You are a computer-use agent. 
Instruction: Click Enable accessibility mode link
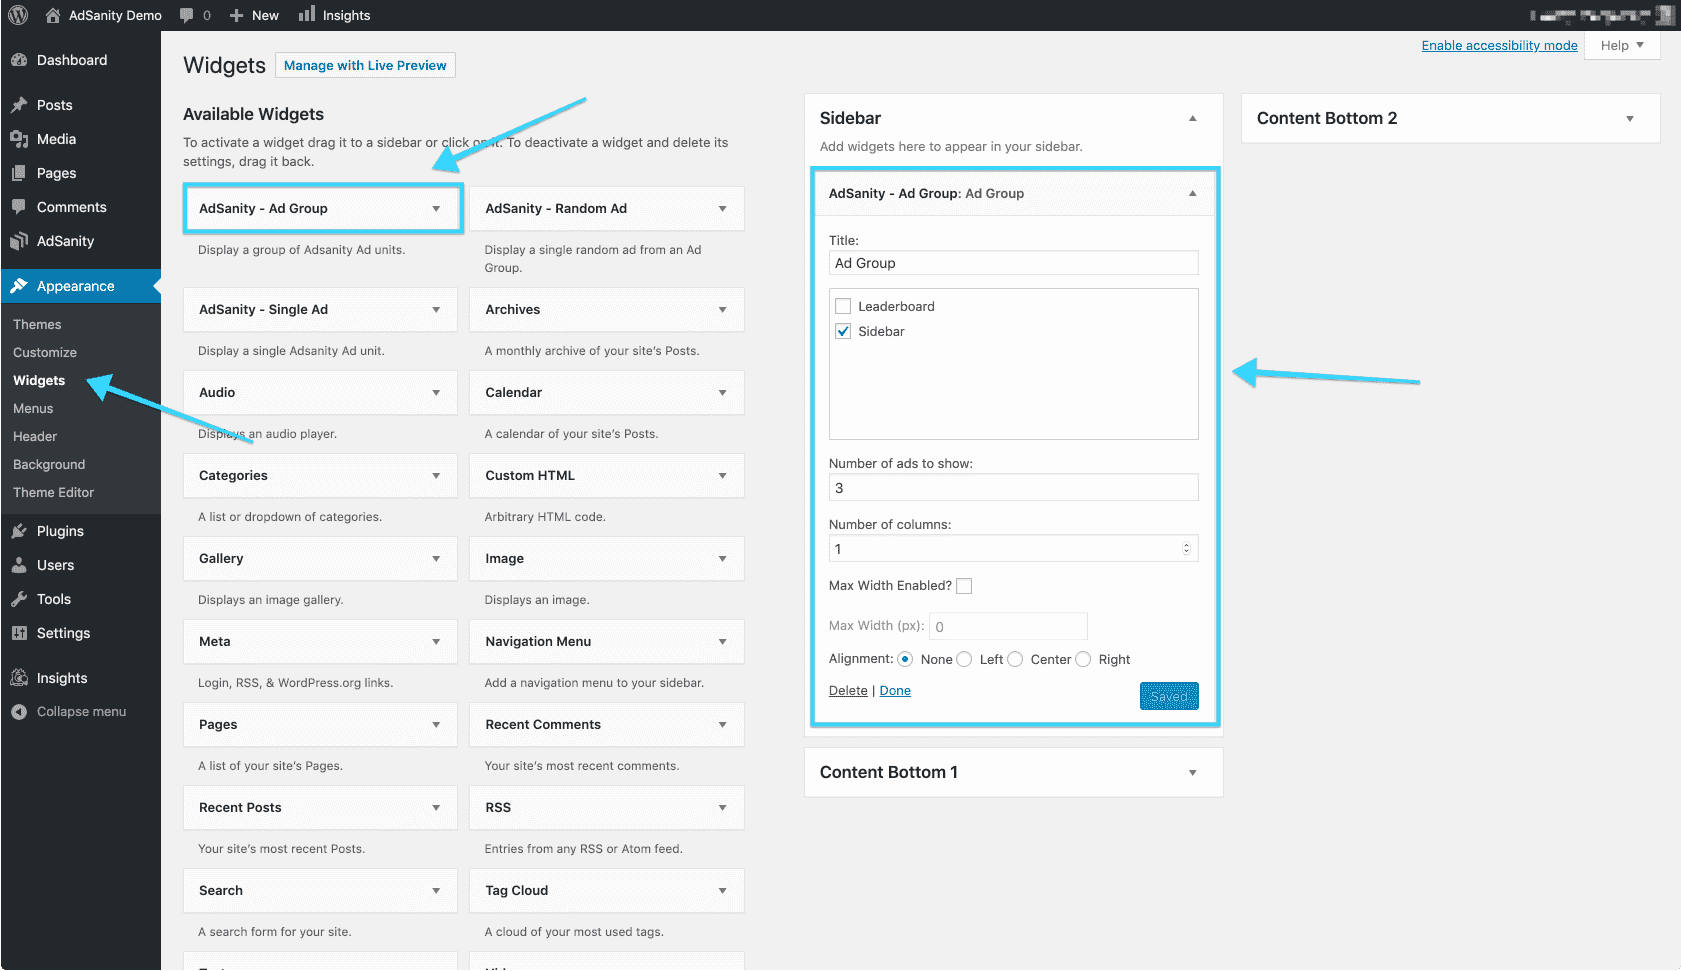(1499, 45)
